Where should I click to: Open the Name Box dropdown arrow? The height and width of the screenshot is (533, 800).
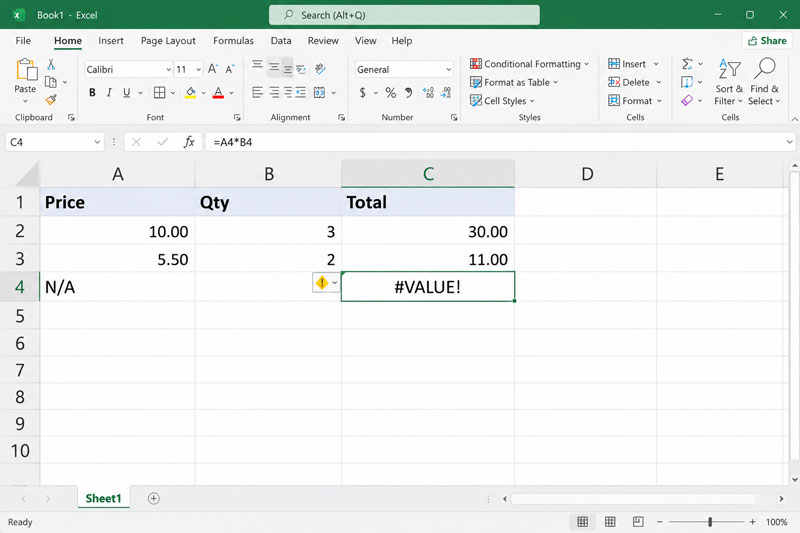click(x=97, y=142)
